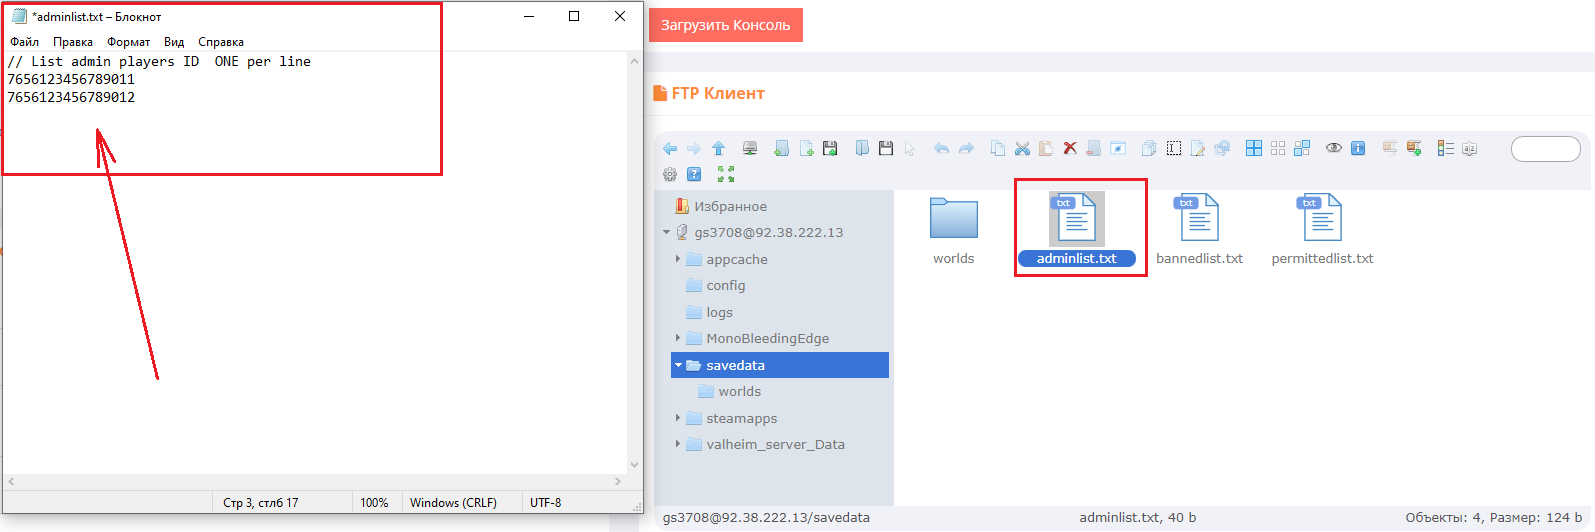Open the a-z sort options
1595x532 pixels.
[1469, 148]
